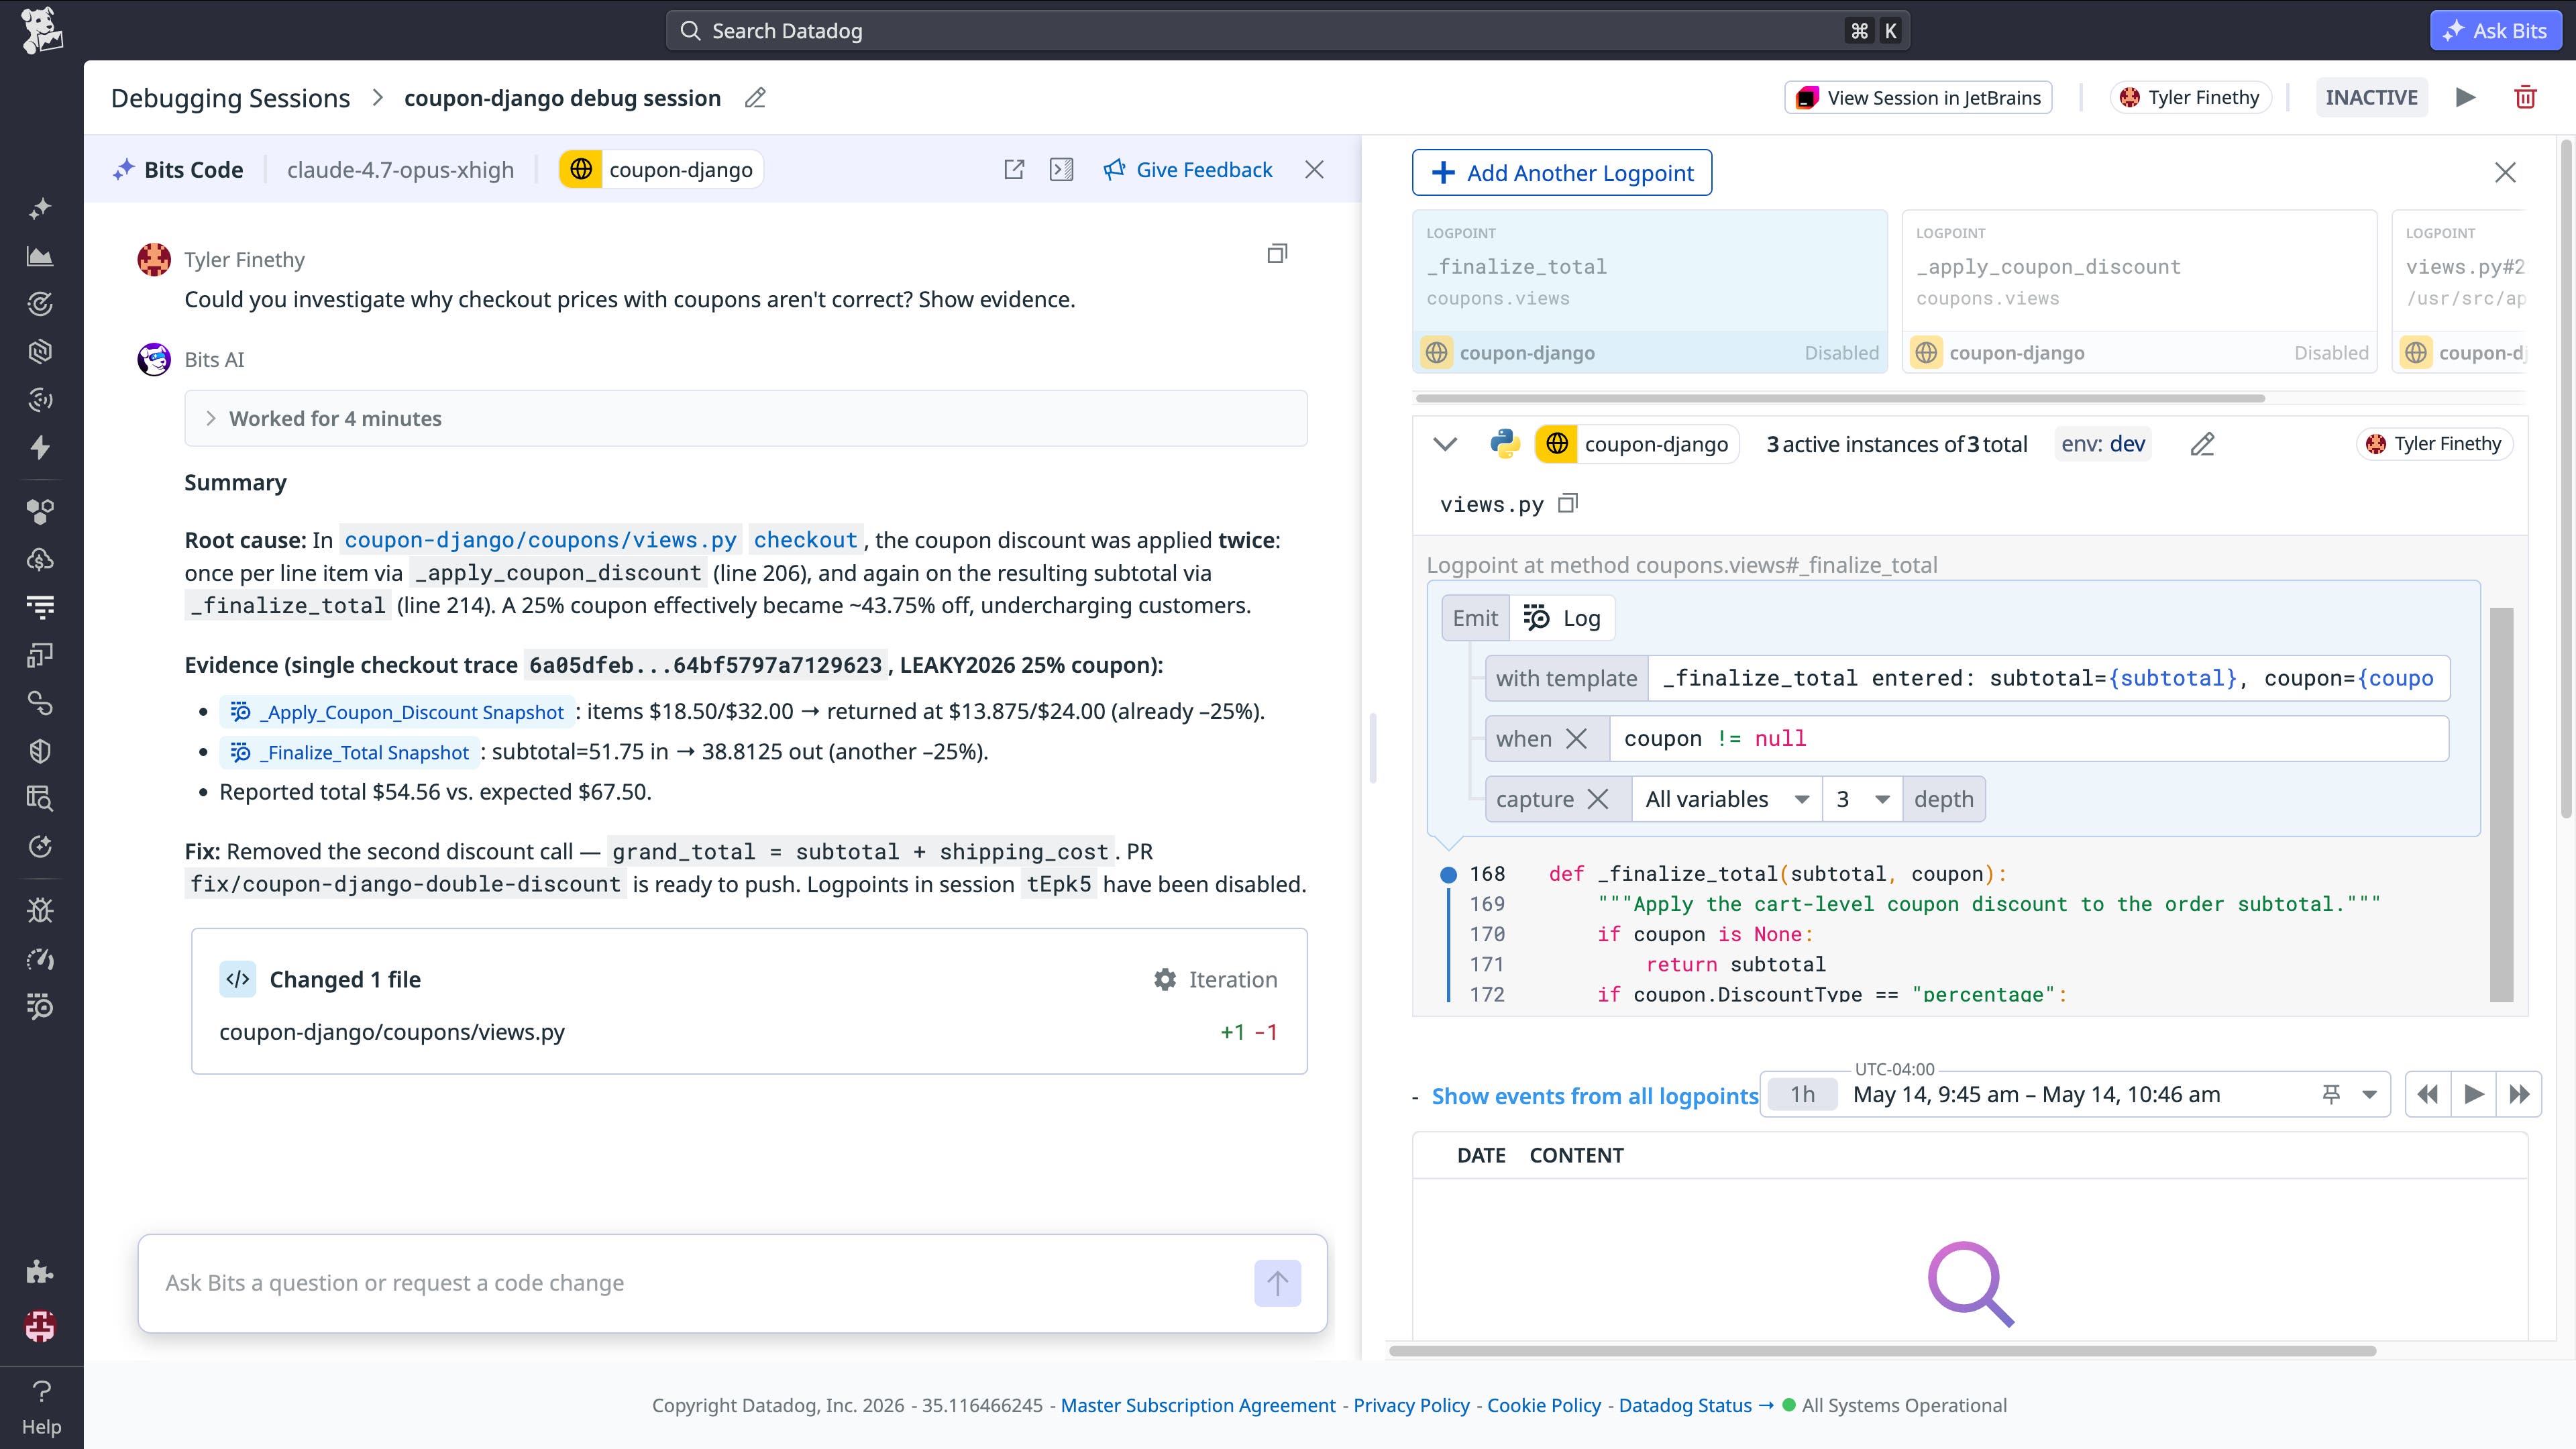Click the code editor vertical scrollbar
Viewport: 2576px width, 1449px height.
(2501, 804)
